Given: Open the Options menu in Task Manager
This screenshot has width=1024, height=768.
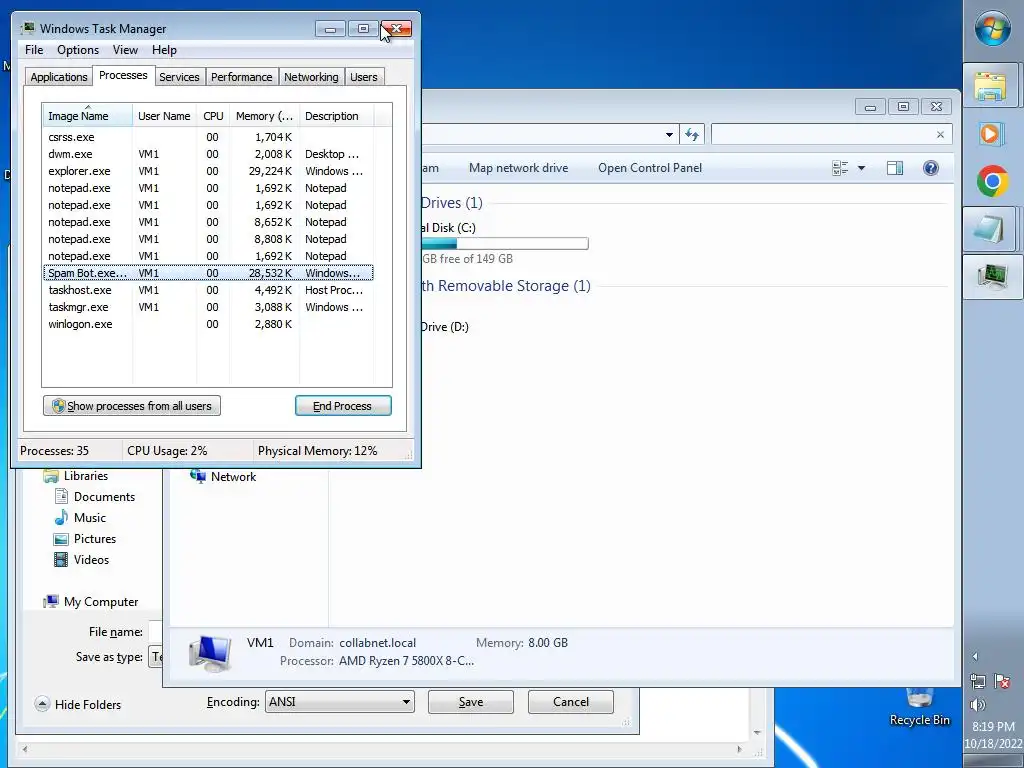Looking at the screenshot, I should [78, 50].
